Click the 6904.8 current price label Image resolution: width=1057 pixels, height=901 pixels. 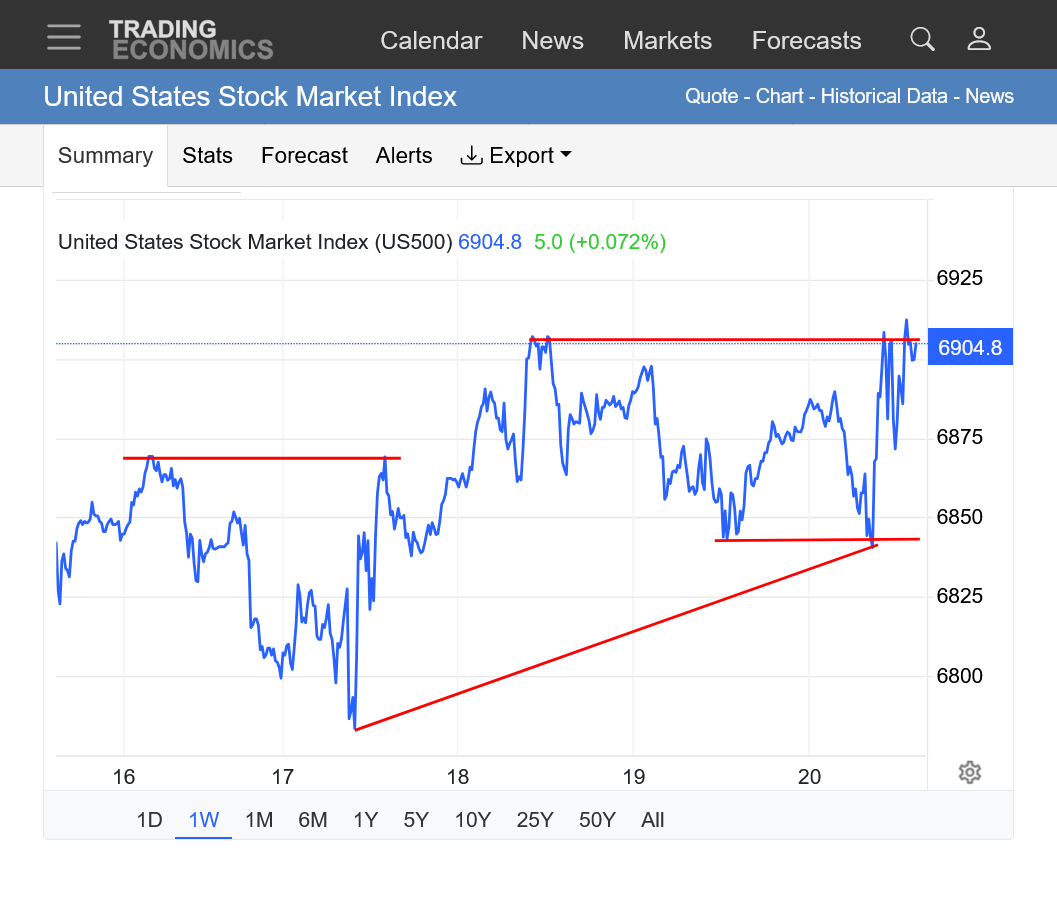(x=969, y=348)
